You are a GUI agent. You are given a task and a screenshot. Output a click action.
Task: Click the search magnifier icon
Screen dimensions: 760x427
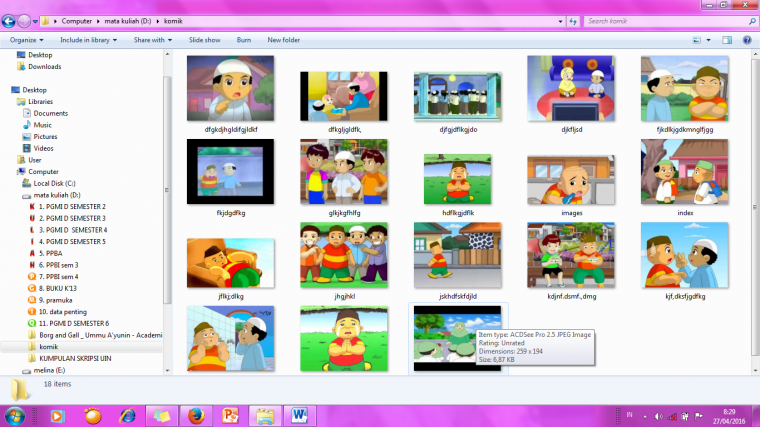[x=752, y=21]
